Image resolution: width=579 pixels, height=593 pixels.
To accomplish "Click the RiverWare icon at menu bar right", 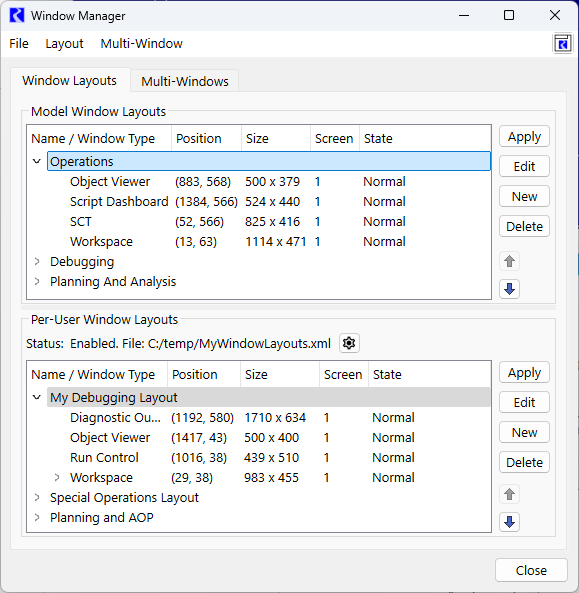I will pos(563,43).
